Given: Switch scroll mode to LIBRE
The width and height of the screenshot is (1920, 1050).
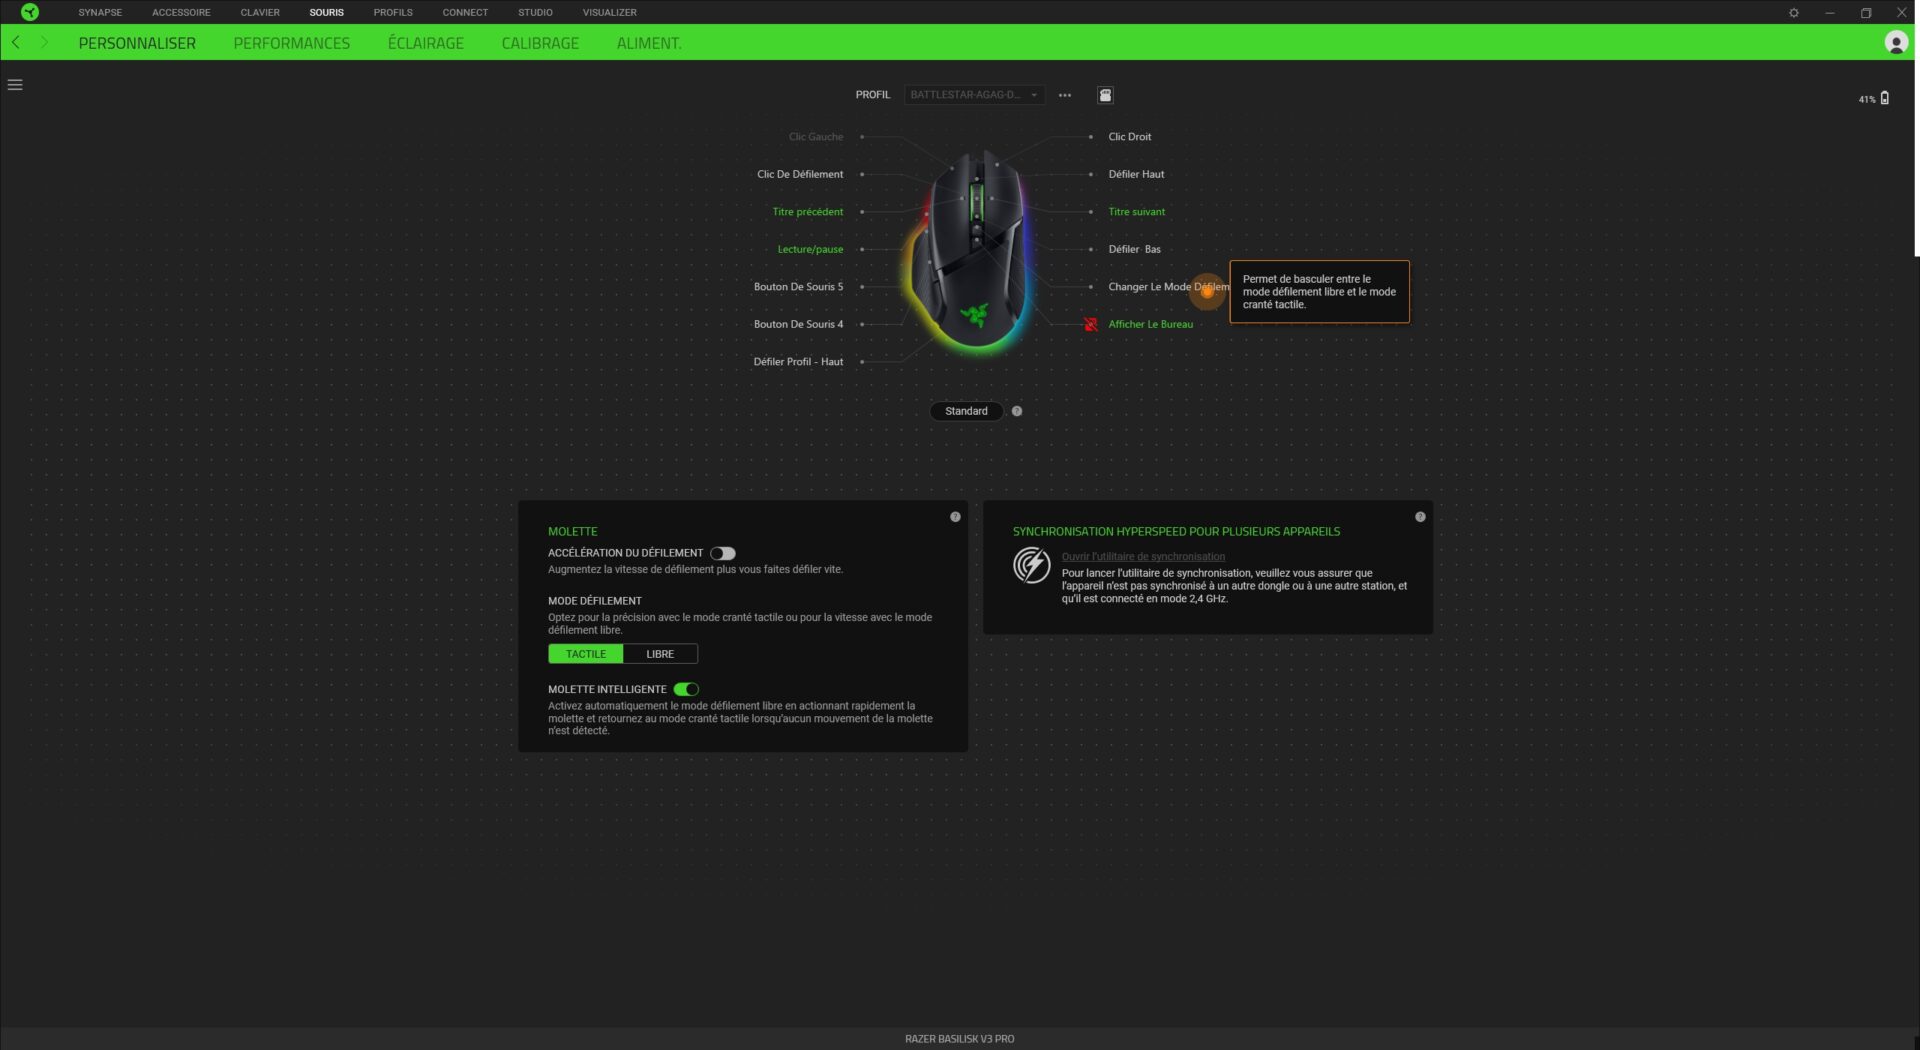Looking at the screenshot, I should [660, 653].
